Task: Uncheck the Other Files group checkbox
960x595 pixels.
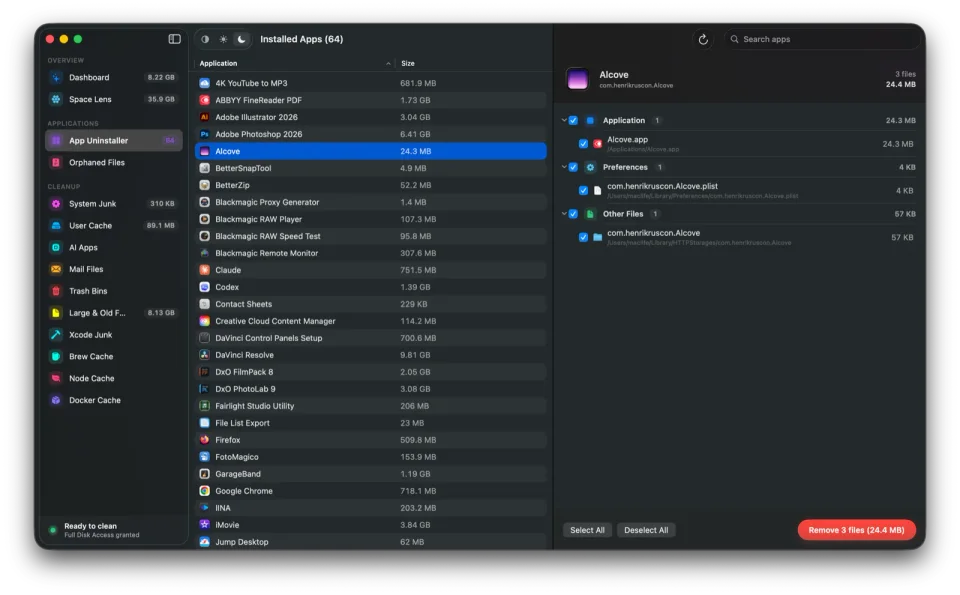Action: point(573,214)
